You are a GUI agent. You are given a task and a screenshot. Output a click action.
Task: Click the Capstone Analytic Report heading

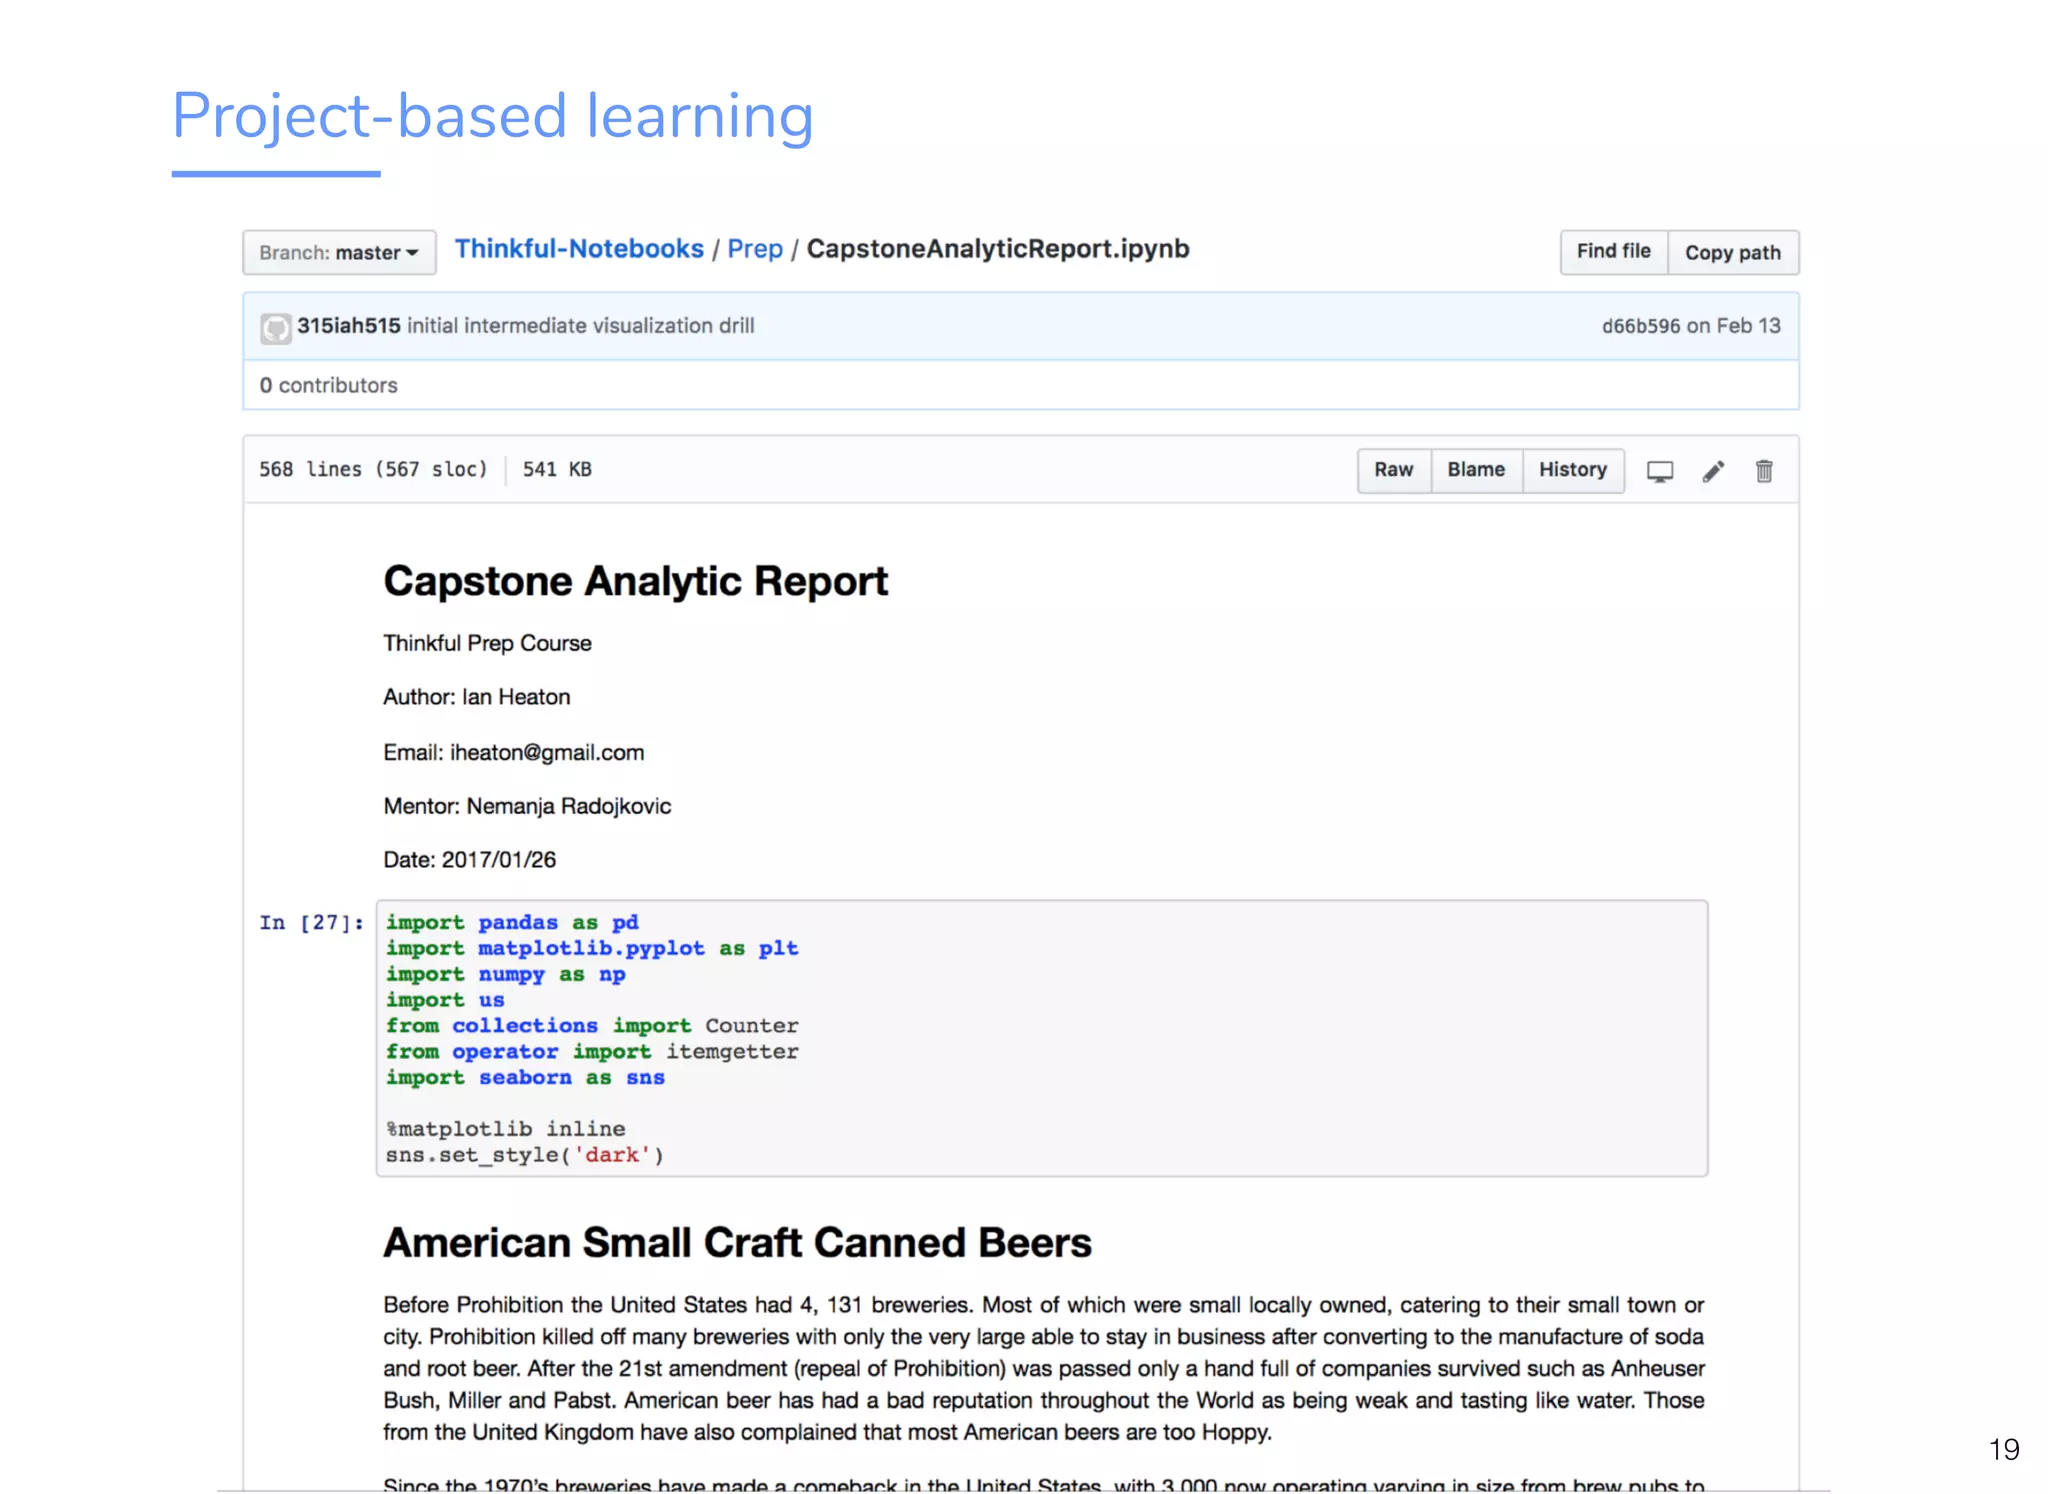[x=635, y=582]
